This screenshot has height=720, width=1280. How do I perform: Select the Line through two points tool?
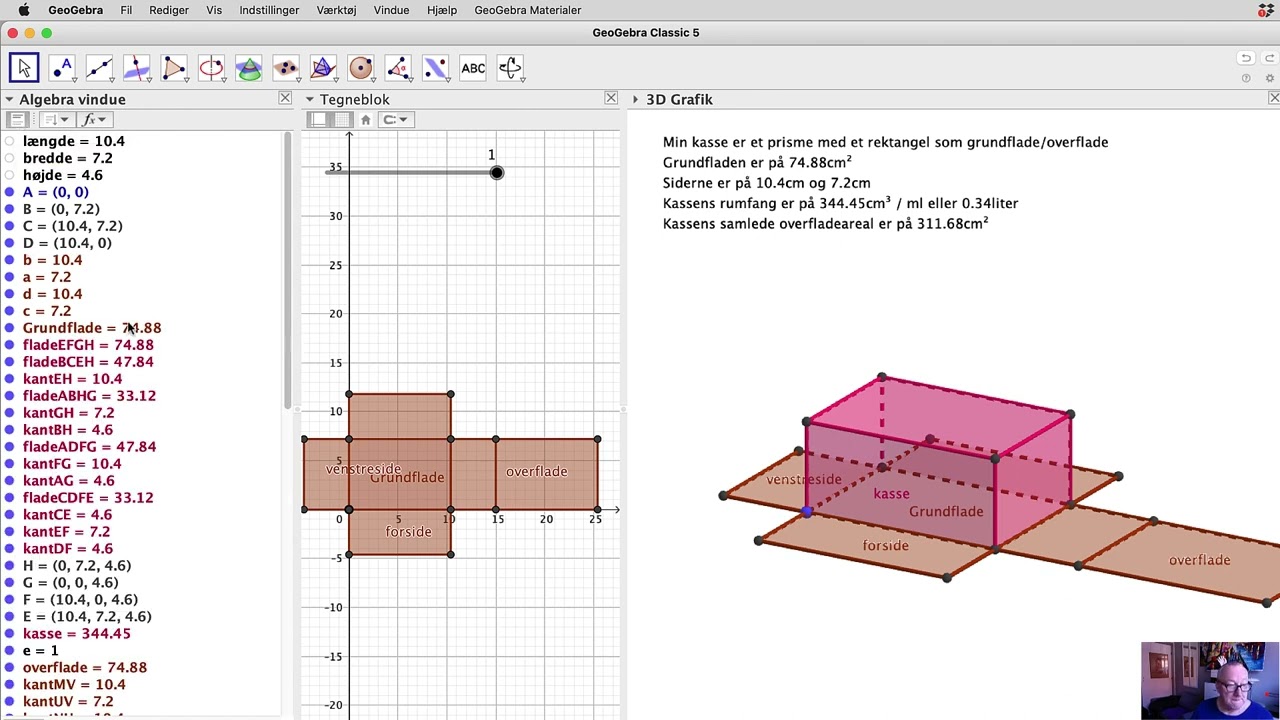tap(99, 68)
